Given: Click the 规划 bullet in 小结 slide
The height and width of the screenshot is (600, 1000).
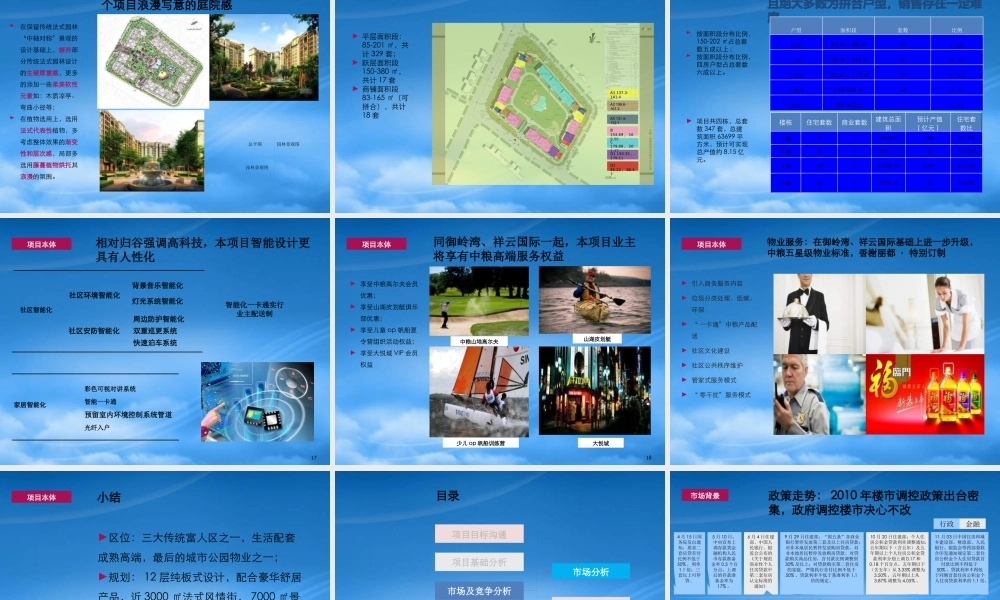Looking at the screenshot, I should (x=199, y=585).
